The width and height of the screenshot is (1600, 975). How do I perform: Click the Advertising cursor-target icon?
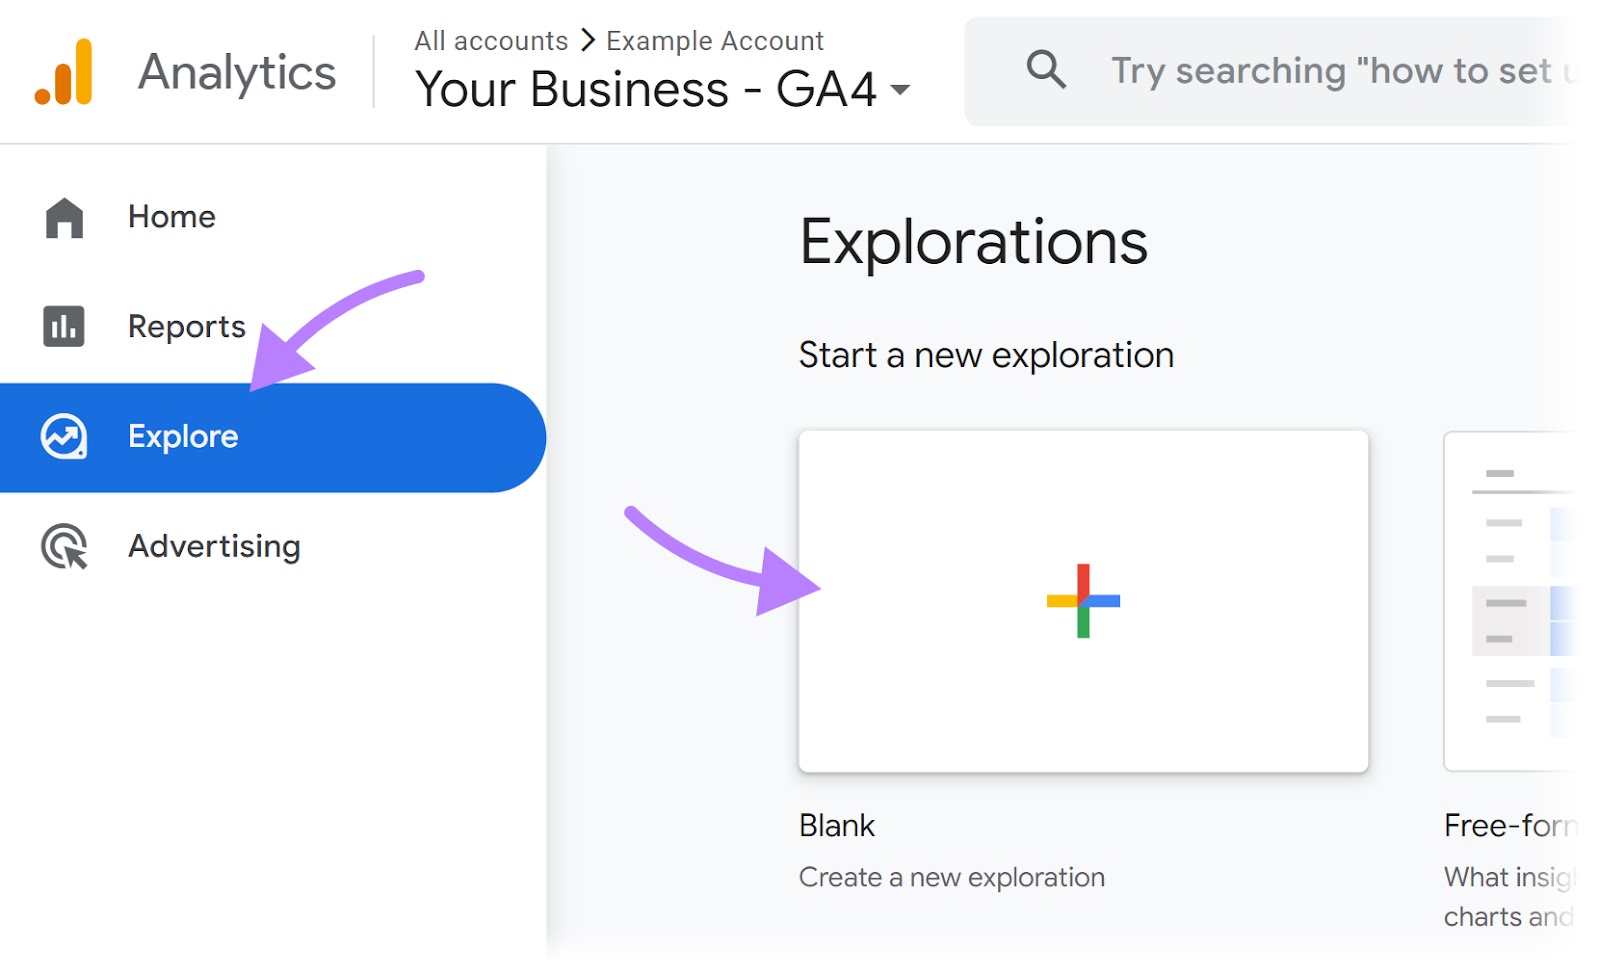click(62, 547)
